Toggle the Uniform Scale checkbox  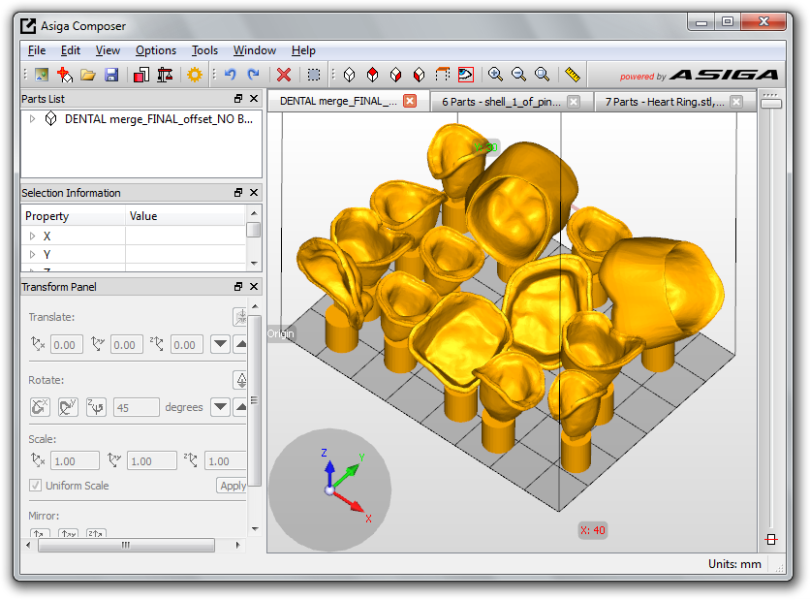35,485
